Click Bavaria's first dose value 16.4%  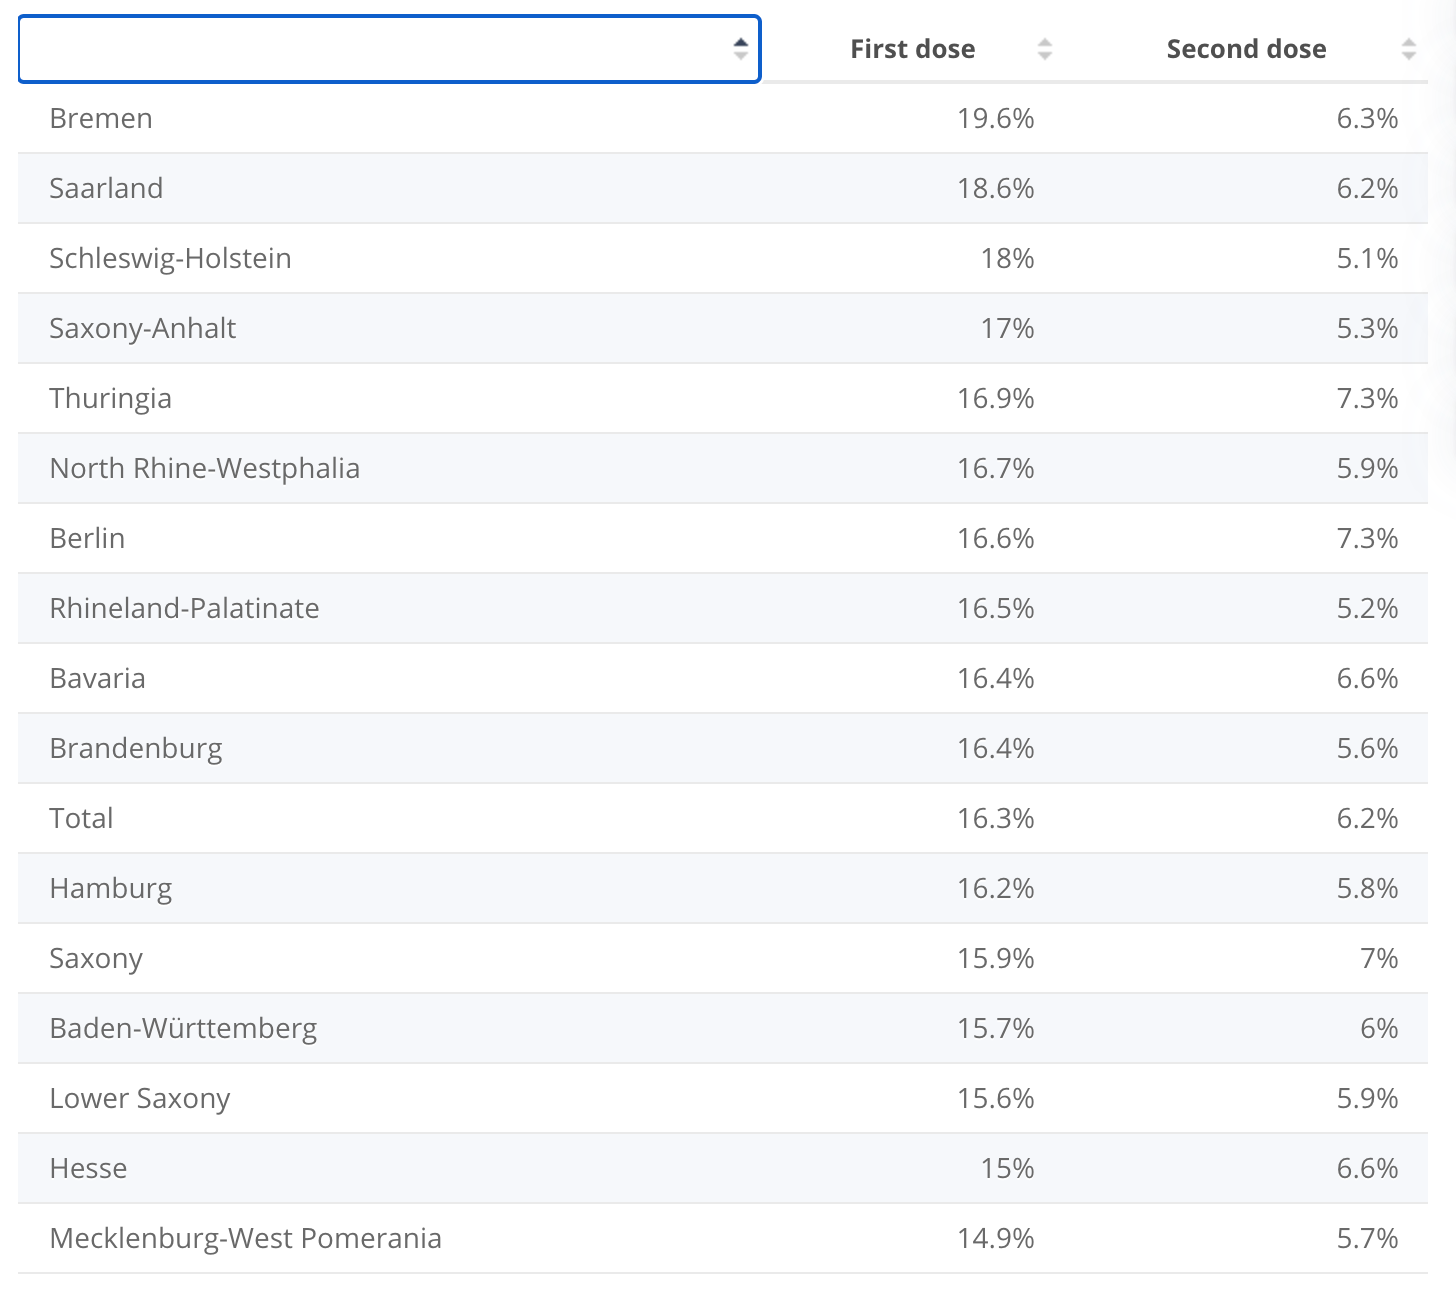(x=995, y=678)
